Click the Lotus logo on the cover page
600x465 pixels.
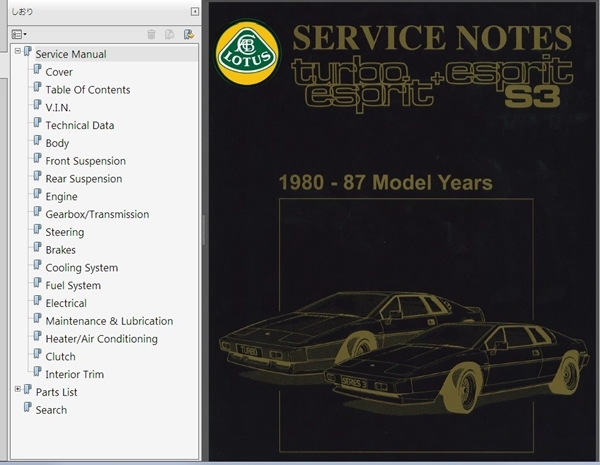(248, 53)
